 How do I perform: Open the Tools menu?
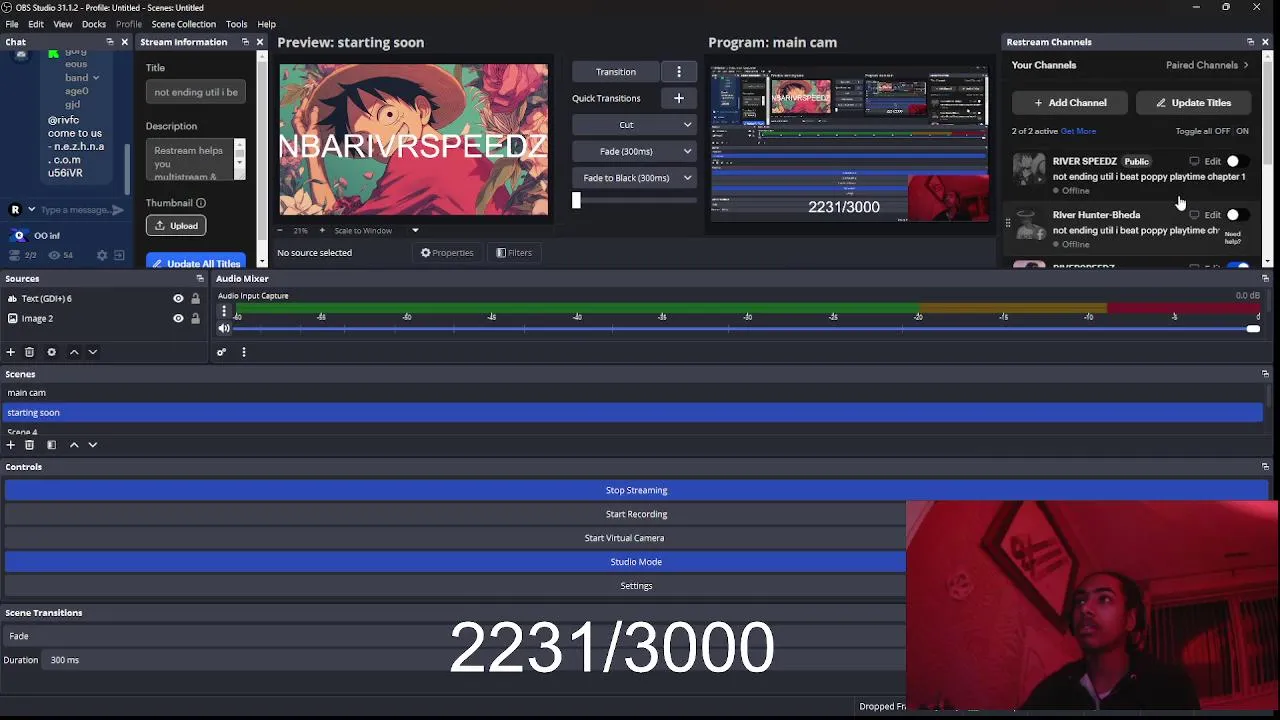237,24
